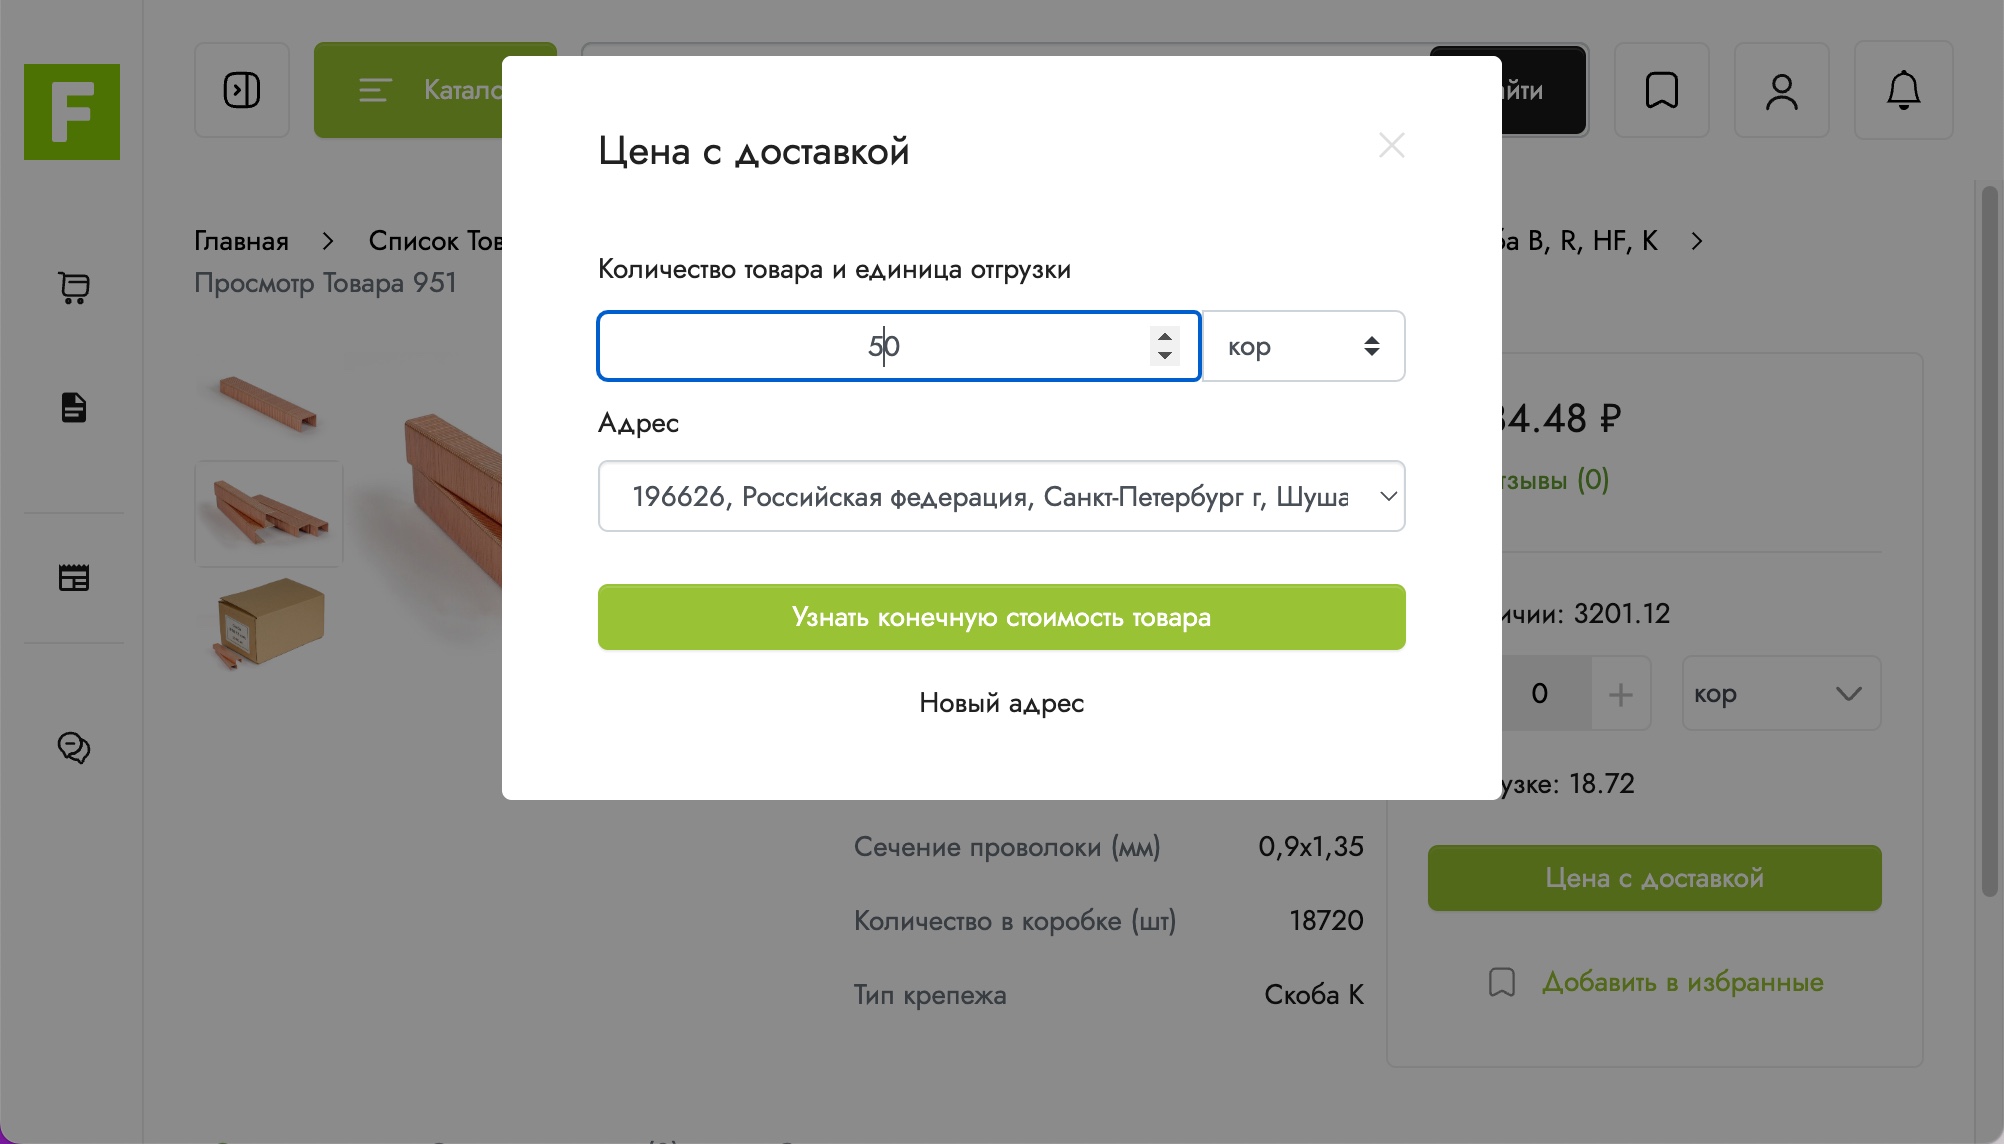
Task: Close the delivery price dialog
Action: pos(1391,146)
